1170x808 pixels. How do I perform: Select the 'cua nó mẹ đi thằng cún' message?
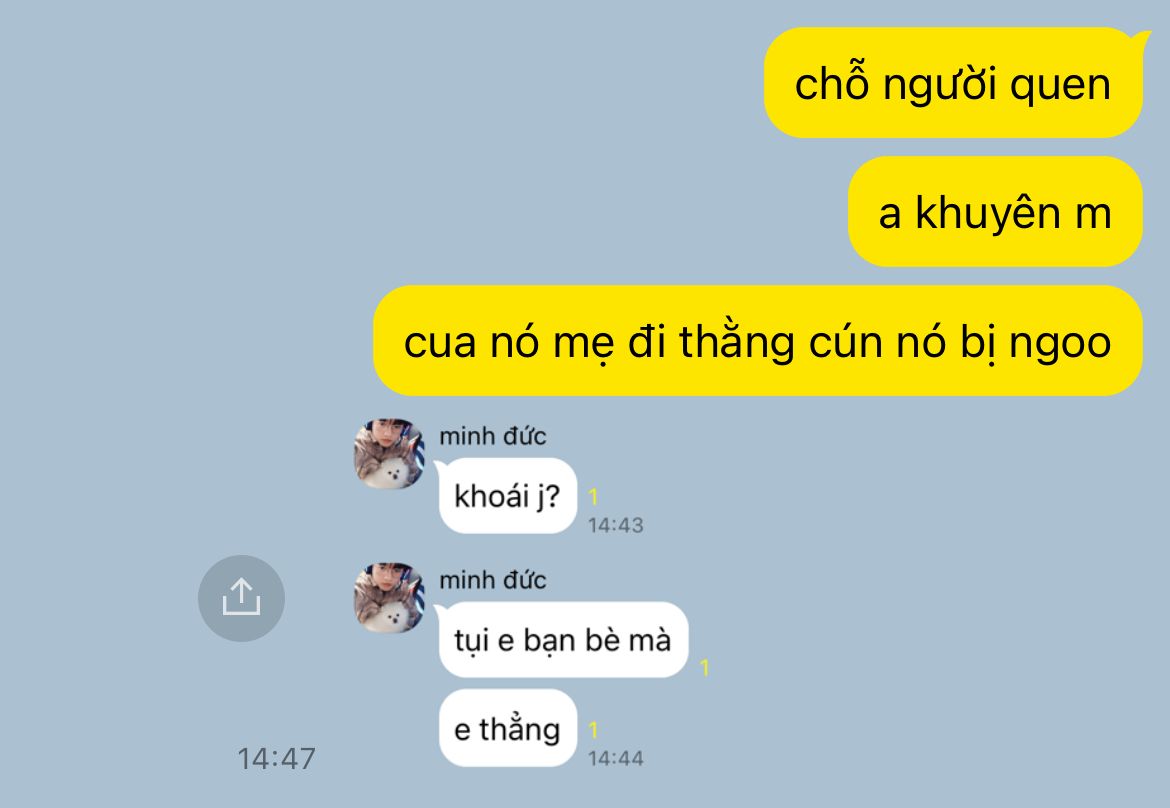pyautogui.click(x=758, y=341)
